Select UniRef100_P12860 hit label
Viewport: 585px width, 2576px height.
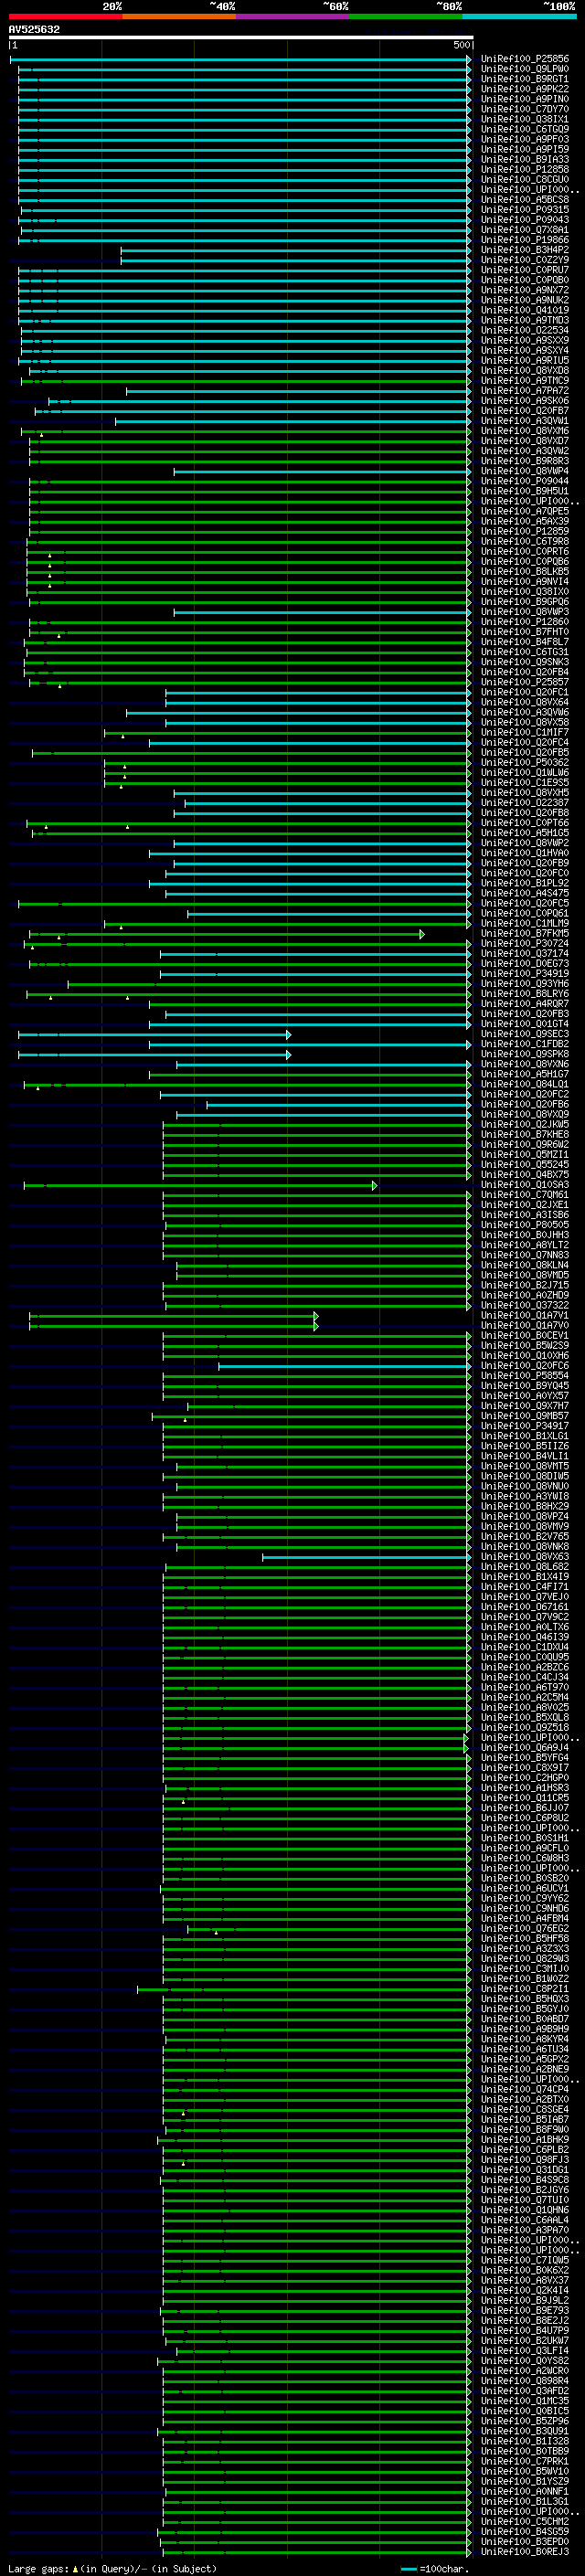point(525,622)
